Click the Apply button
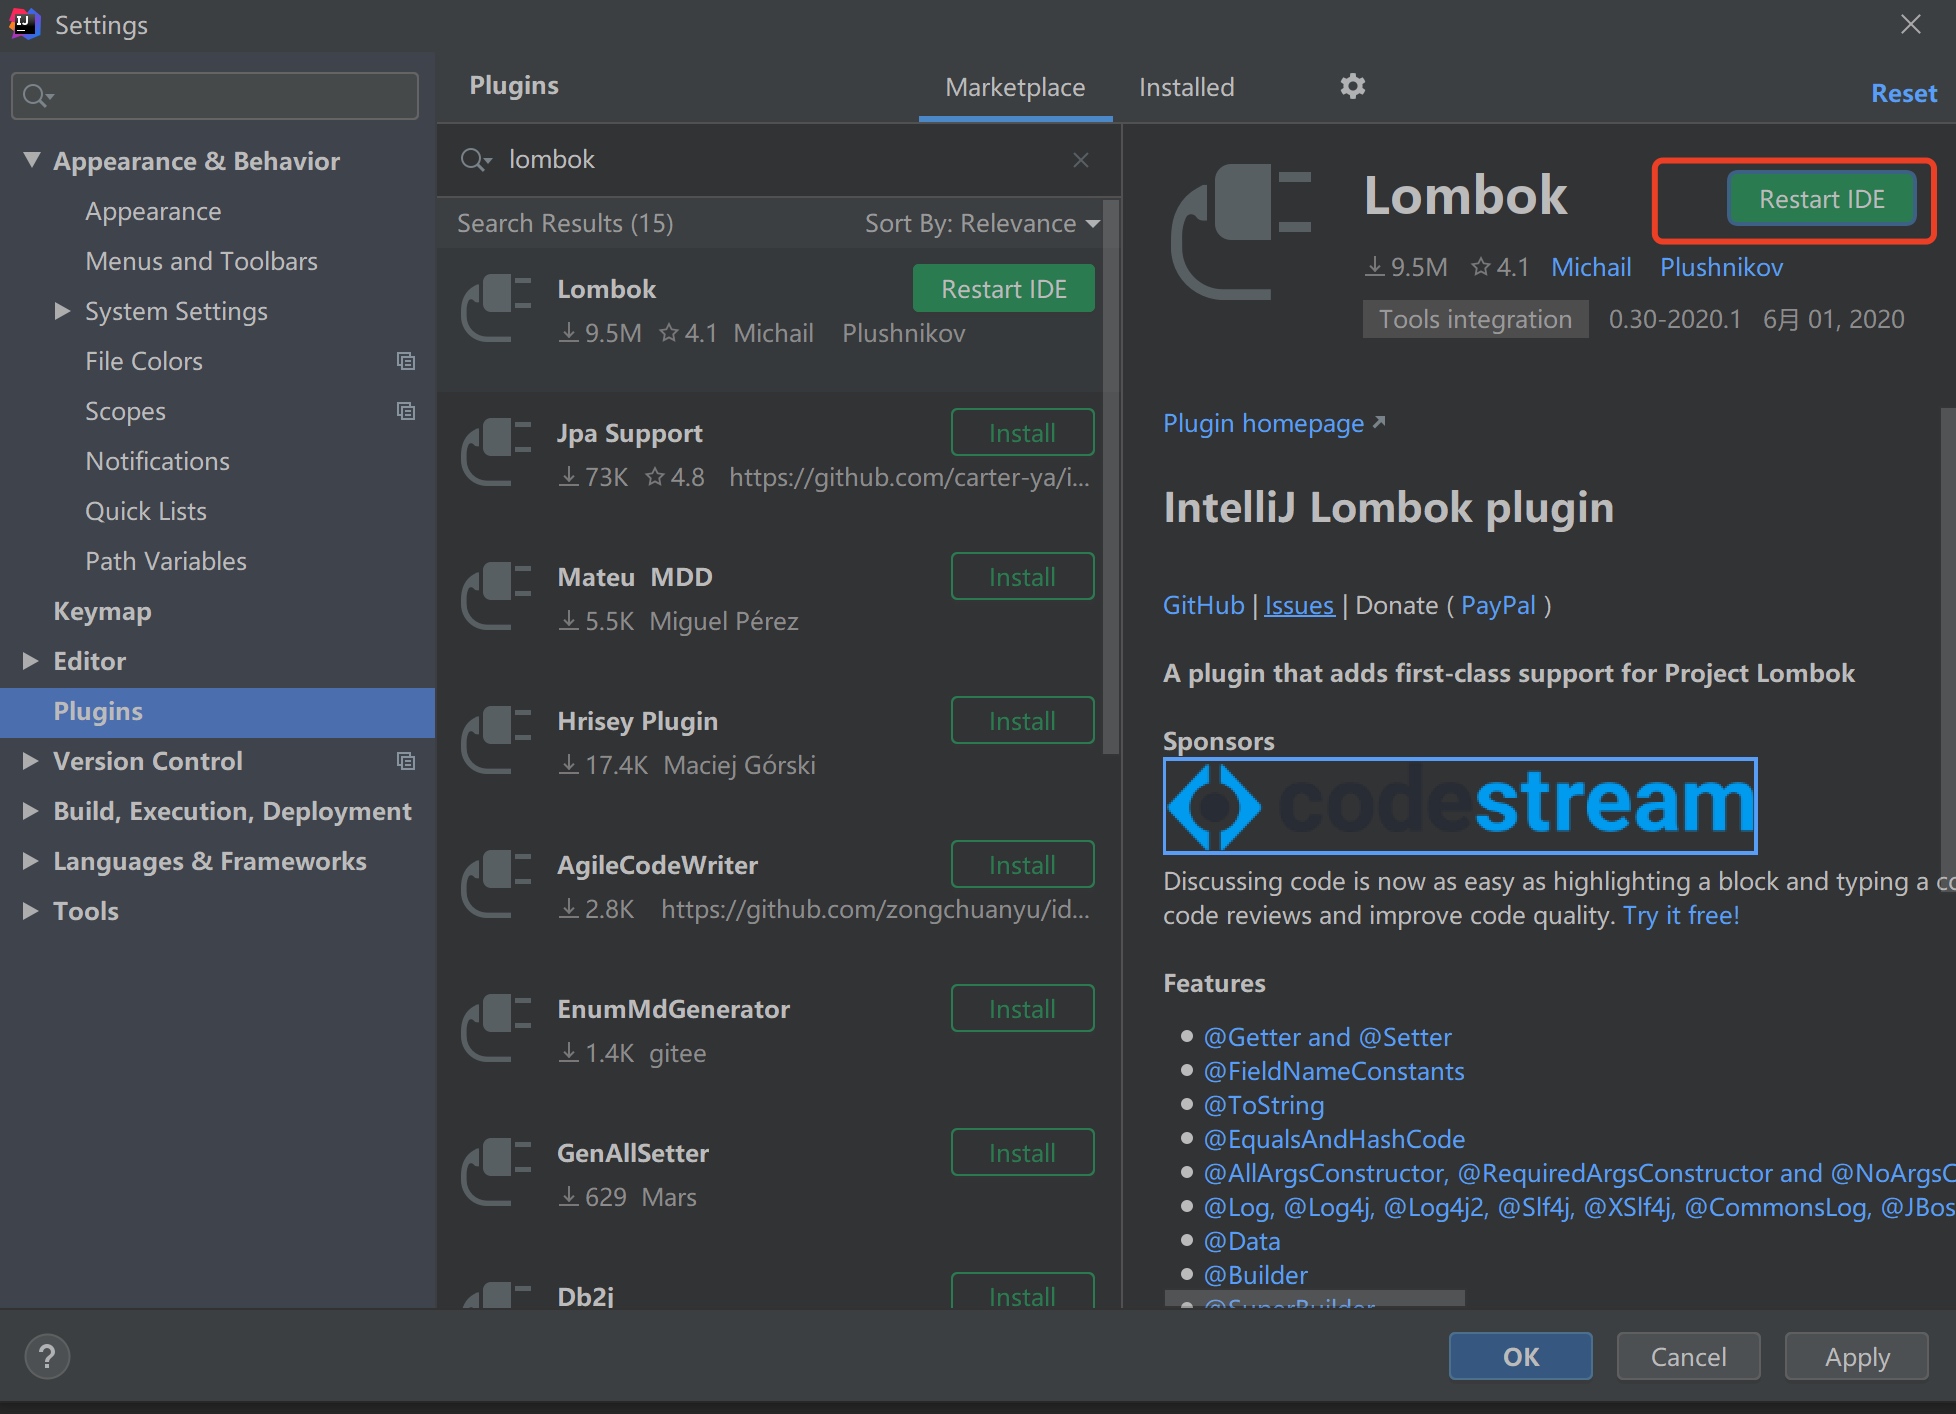 tap(1857, 1356)
